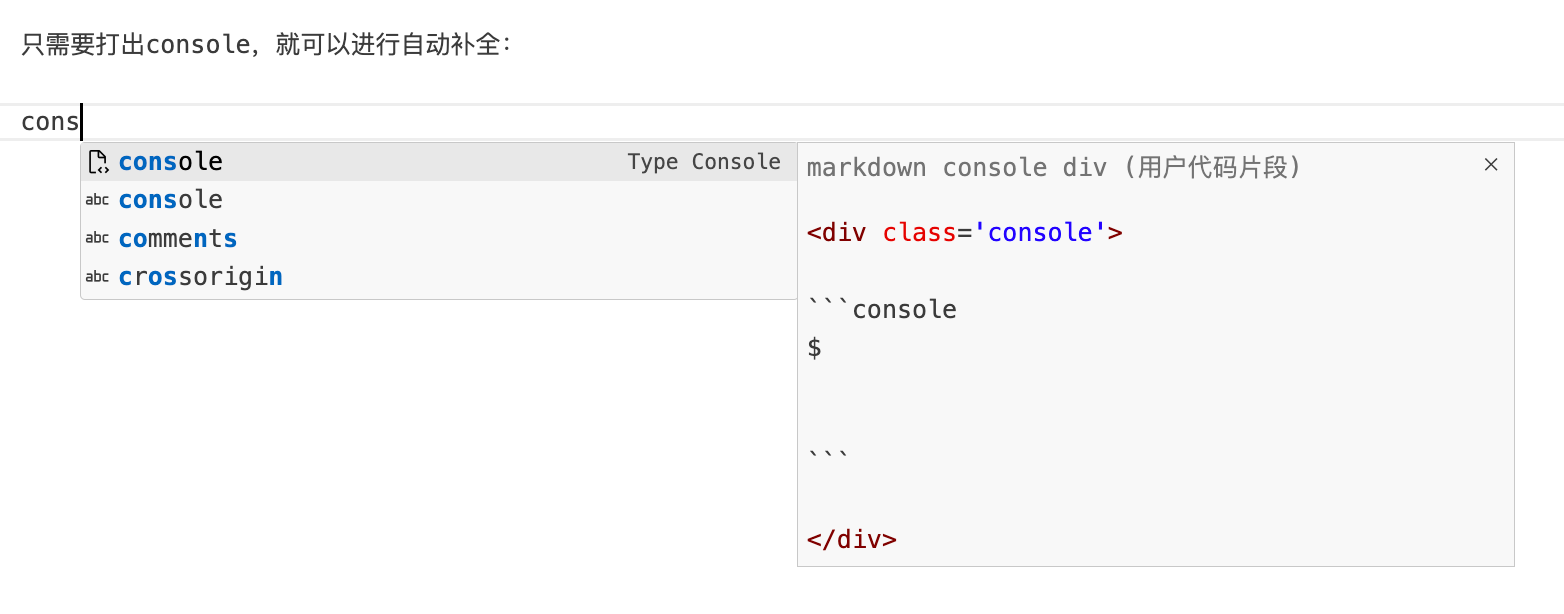Select the crossorigin autocomplete suggestion
Image resolution: width=1564 pixels, height=614 pixels.
(200, 277)
